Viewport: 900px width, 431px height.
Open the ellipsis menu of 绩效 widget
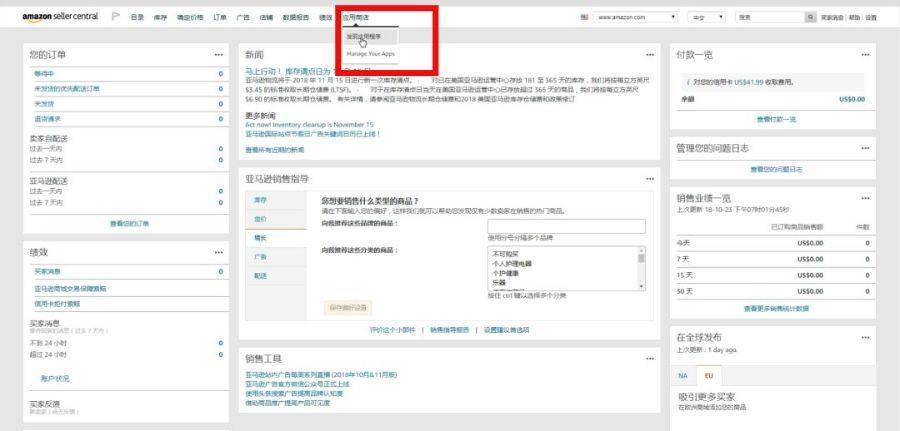point(219,252)
